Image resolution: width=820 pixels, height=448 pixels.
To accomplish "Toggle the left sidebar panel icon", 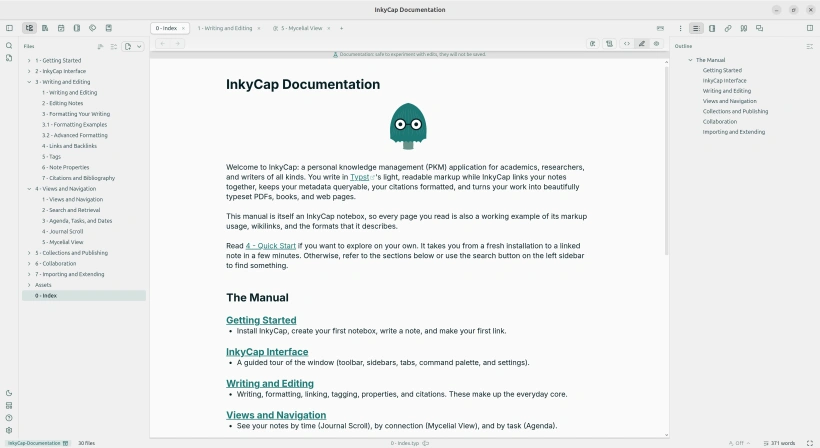I will click(x=9, y=28).
